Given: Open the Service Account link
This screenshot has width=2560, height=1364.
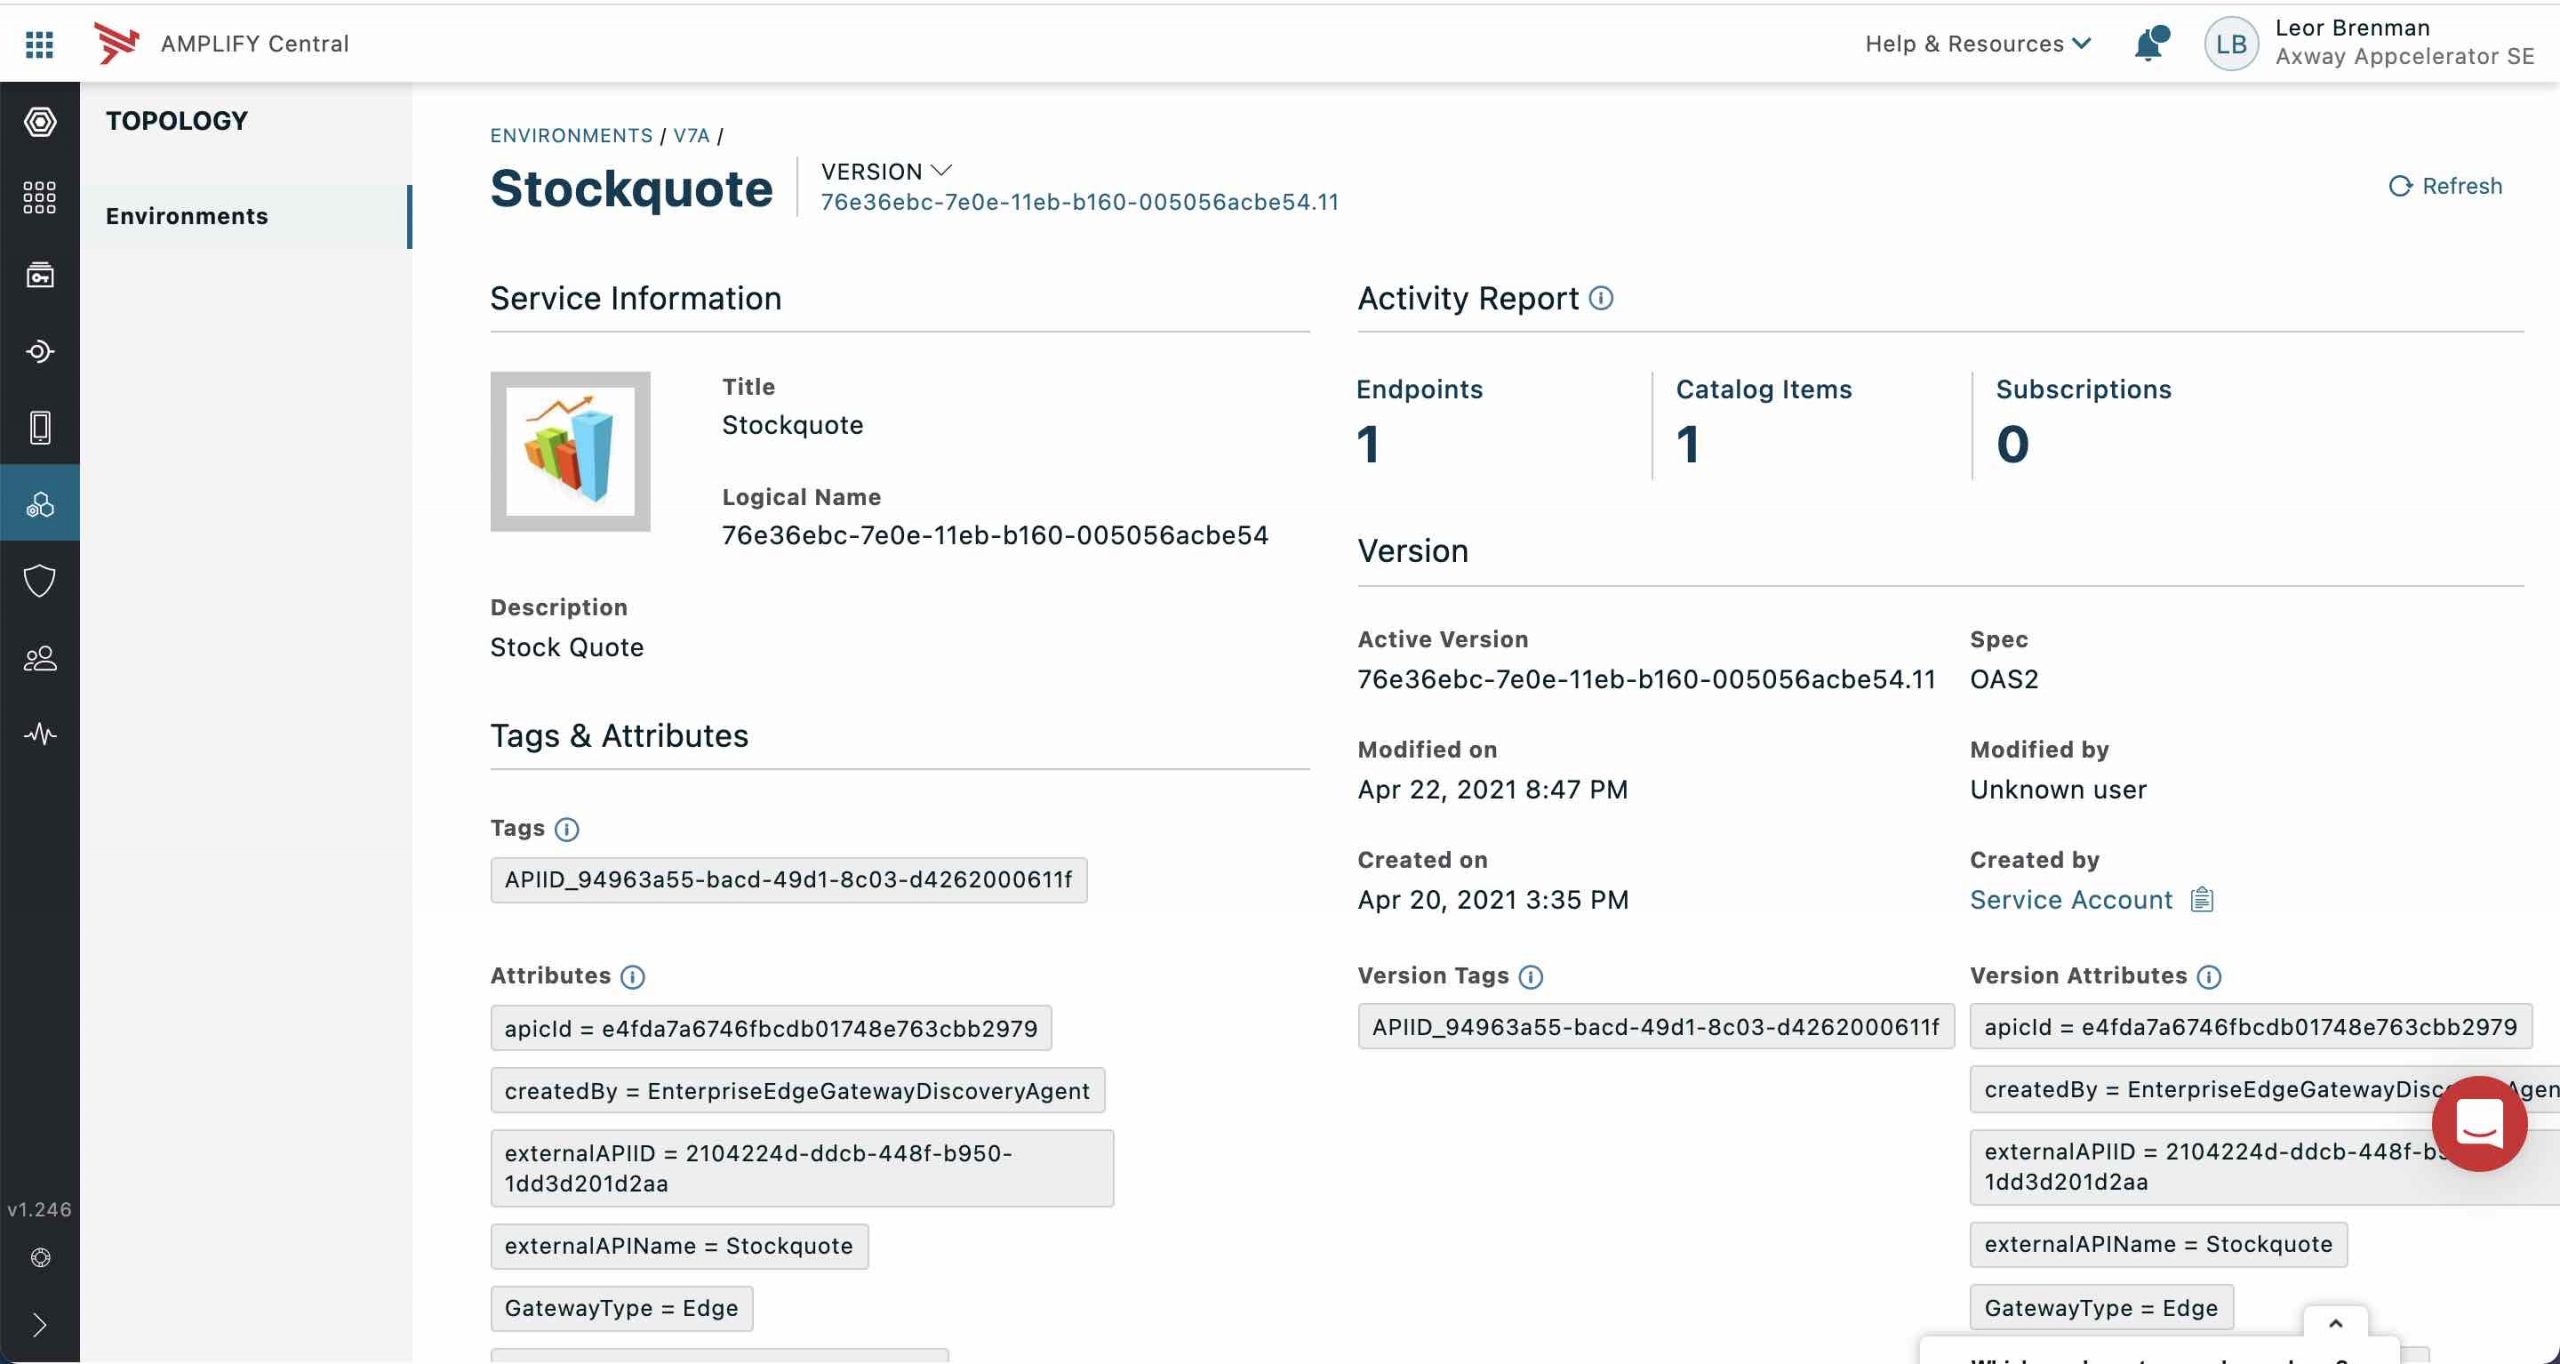Looking at the screenshot, I should point(2071,900).
